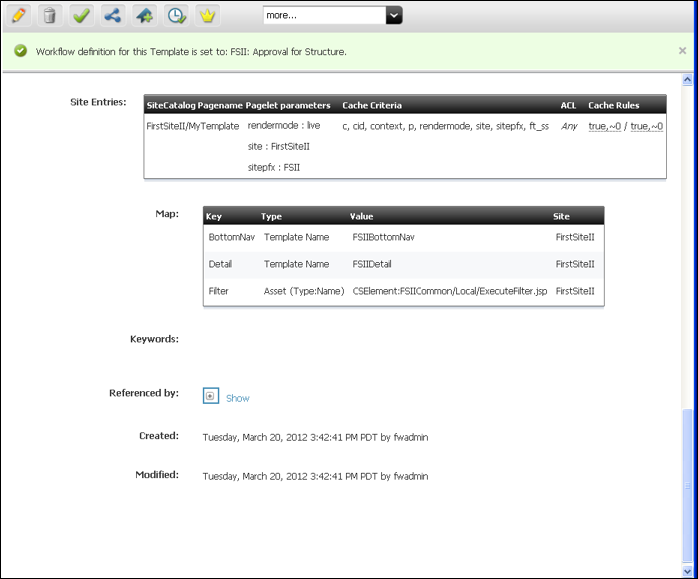The width and height of the screenshot is (698, 579).
Task: Dismiss the workflow notification message
Action: click(x=682, y=51)
